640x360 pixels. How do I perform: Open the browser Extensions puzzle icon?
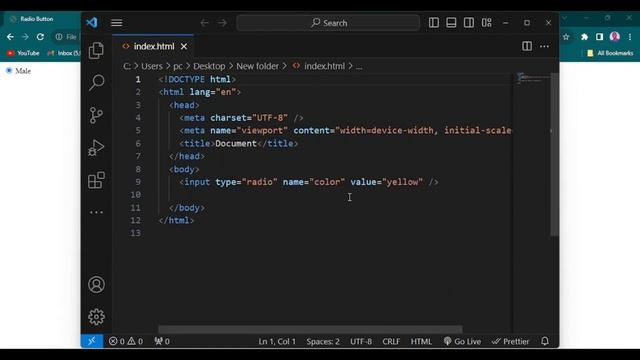[584, 37]
